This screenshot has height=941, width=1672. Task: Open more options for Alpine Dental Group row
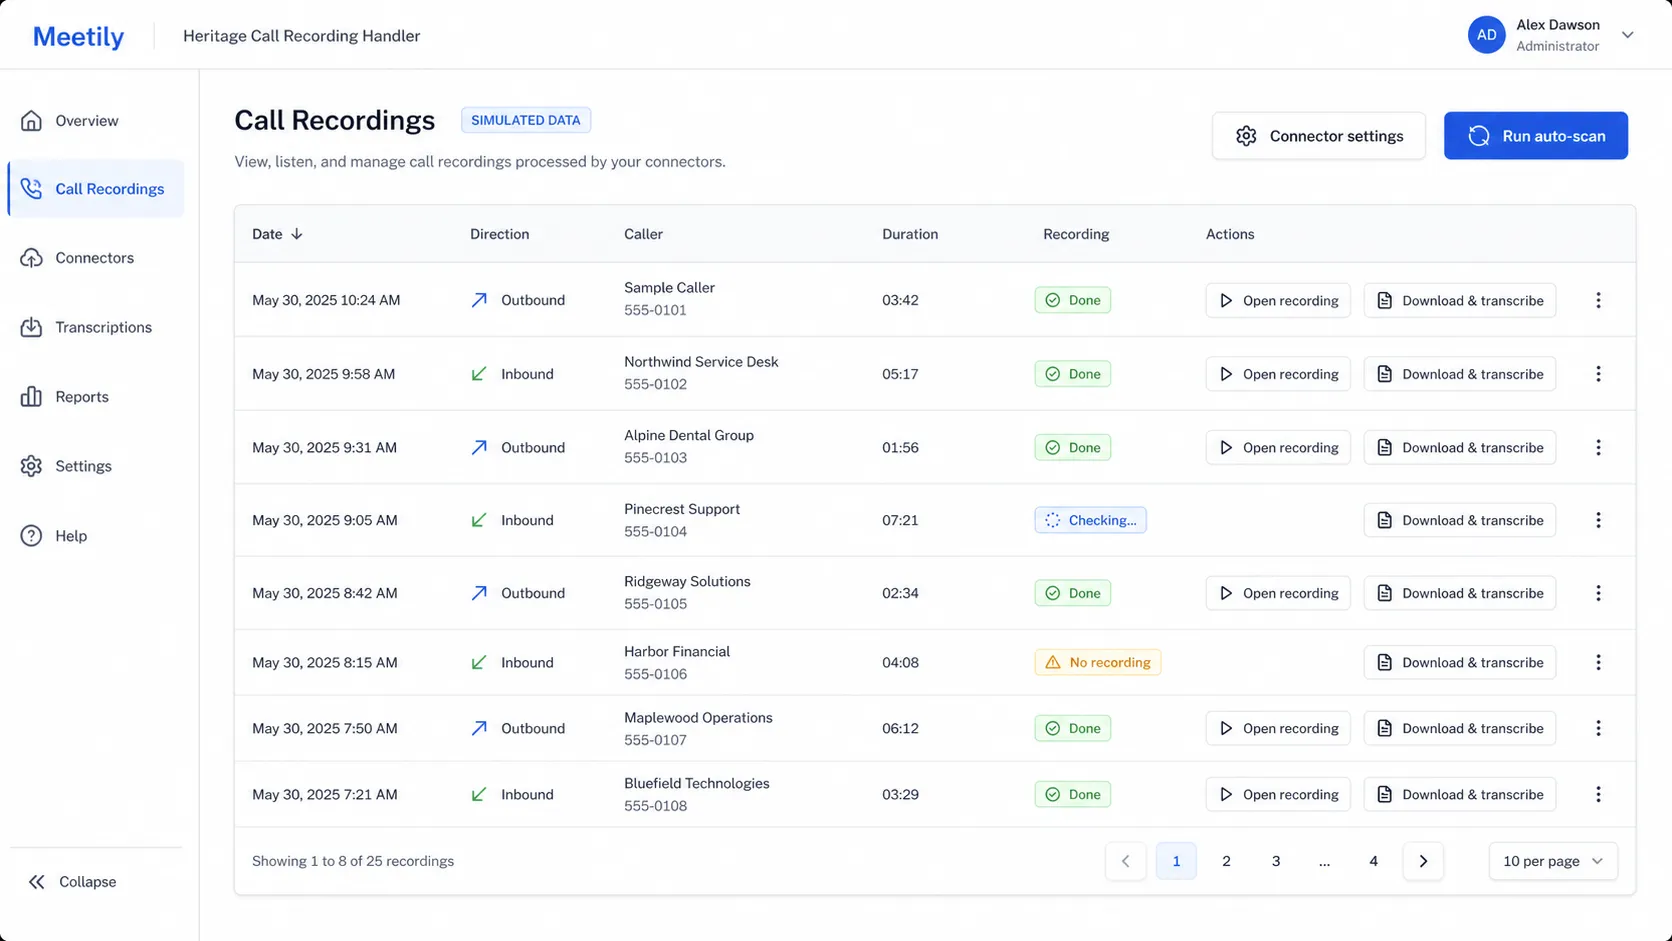point(1598,448)
